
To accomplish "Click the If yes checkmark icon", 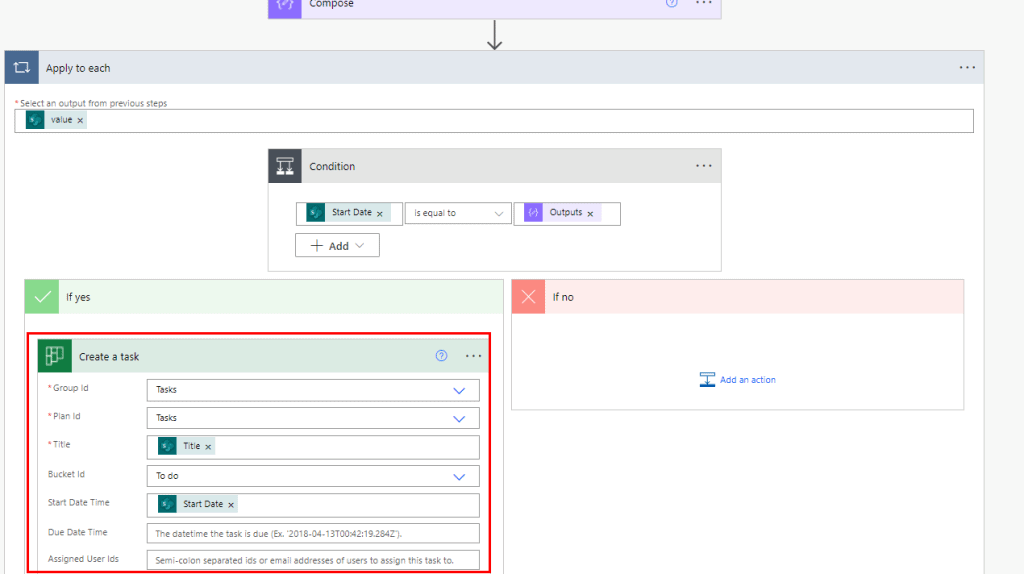I will [42, 297].
